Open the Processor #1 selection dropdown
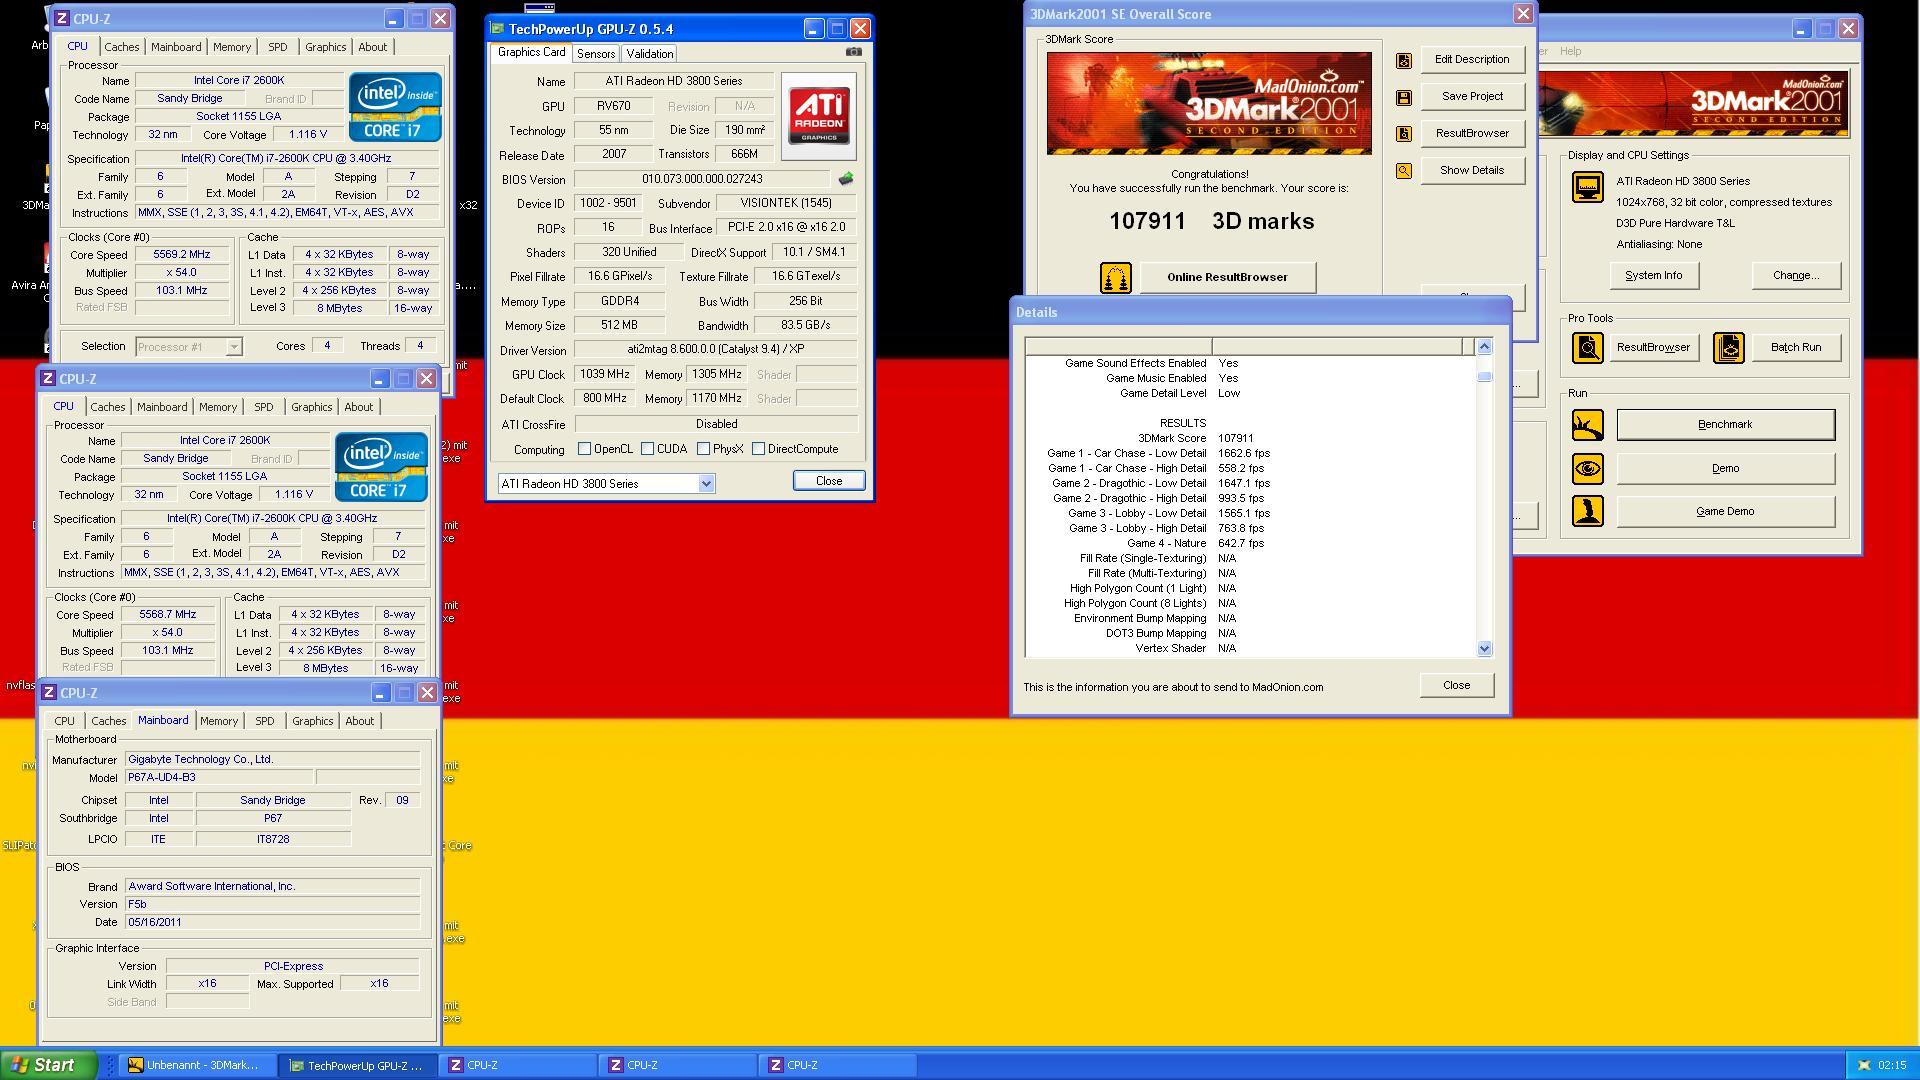Viewport: 1920px width, 1080px height. pyautogui.click(x=234, y=347)
